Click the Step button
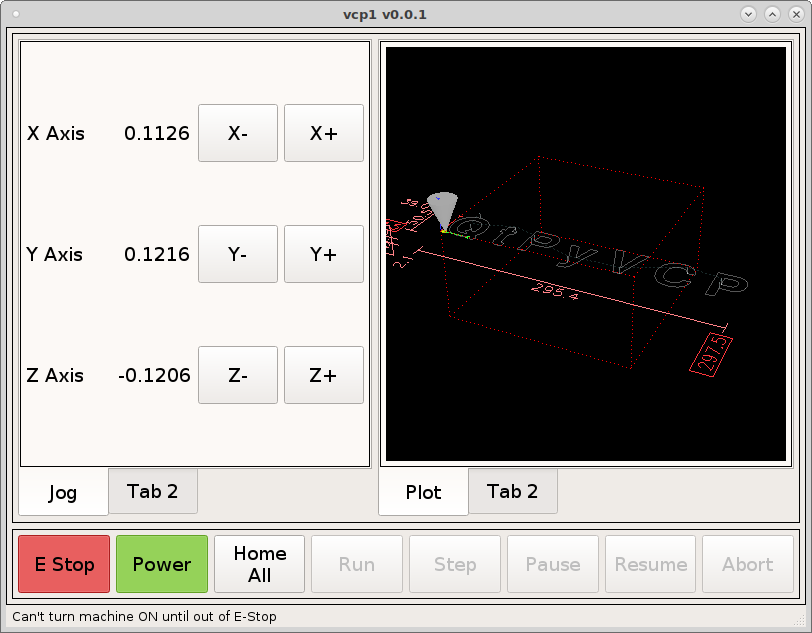812x633 pixels. (455, 564)
